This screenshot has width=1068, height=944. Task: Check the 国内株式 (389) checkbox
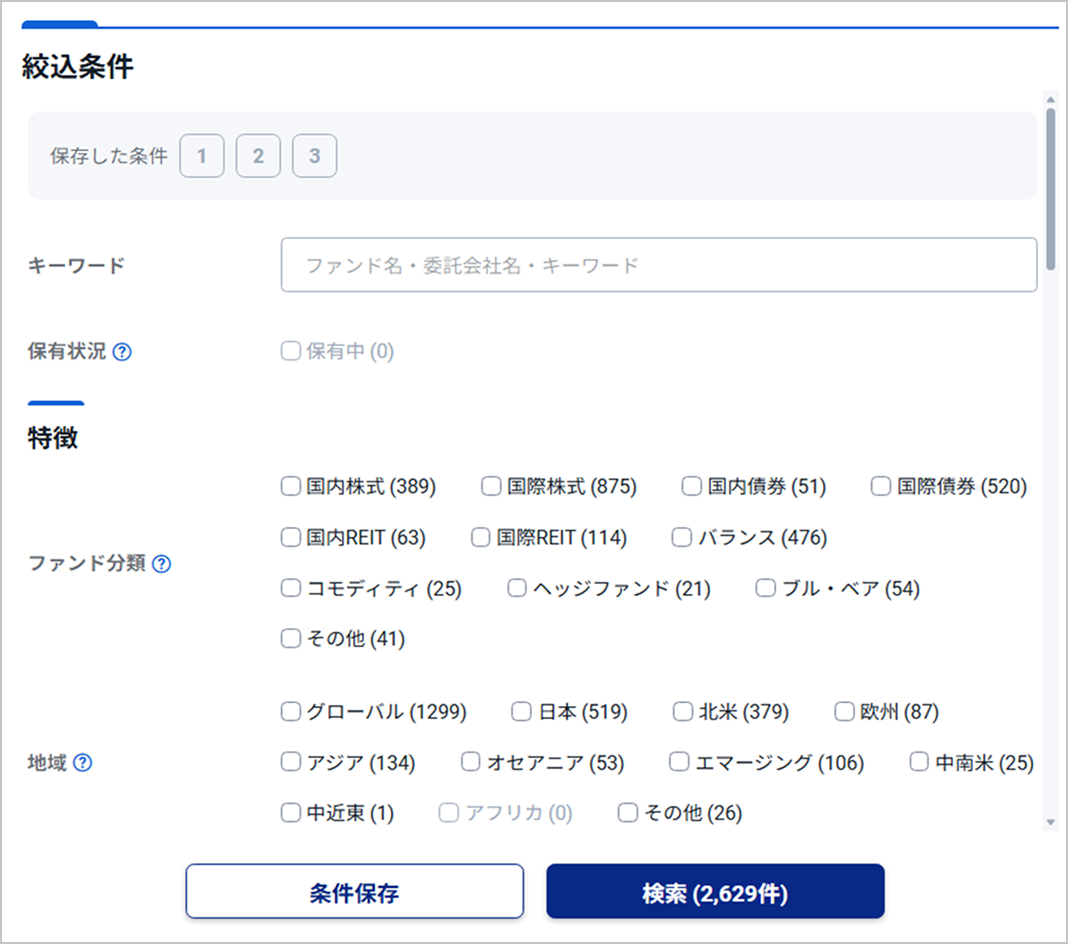pos(291,487)
